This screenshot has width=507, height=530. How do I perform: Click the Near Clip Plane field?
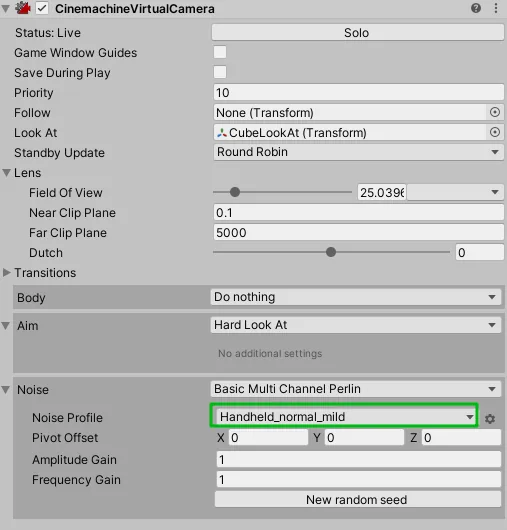[359, 212]
